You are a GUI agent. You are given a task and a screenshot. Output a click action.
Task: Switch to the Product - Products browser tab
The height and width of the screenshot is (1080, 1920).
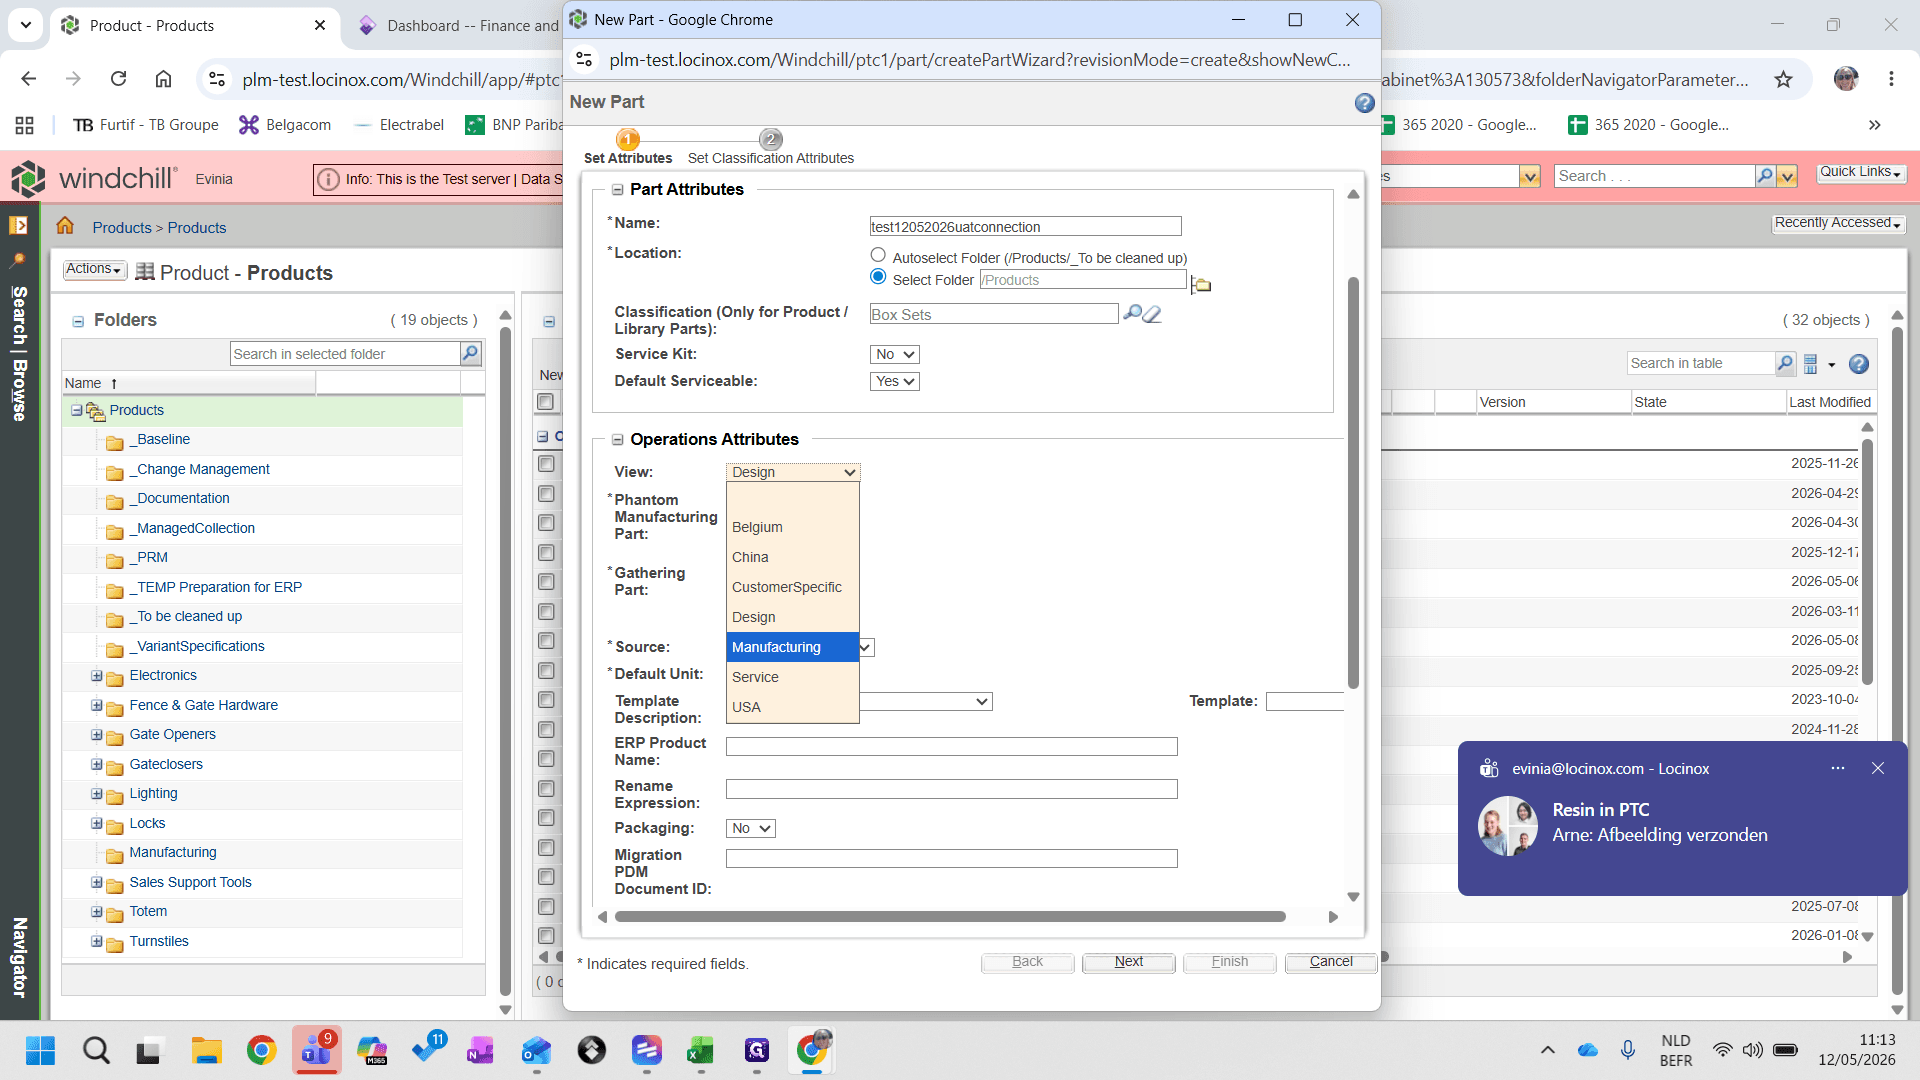click(x=195, y=25)
